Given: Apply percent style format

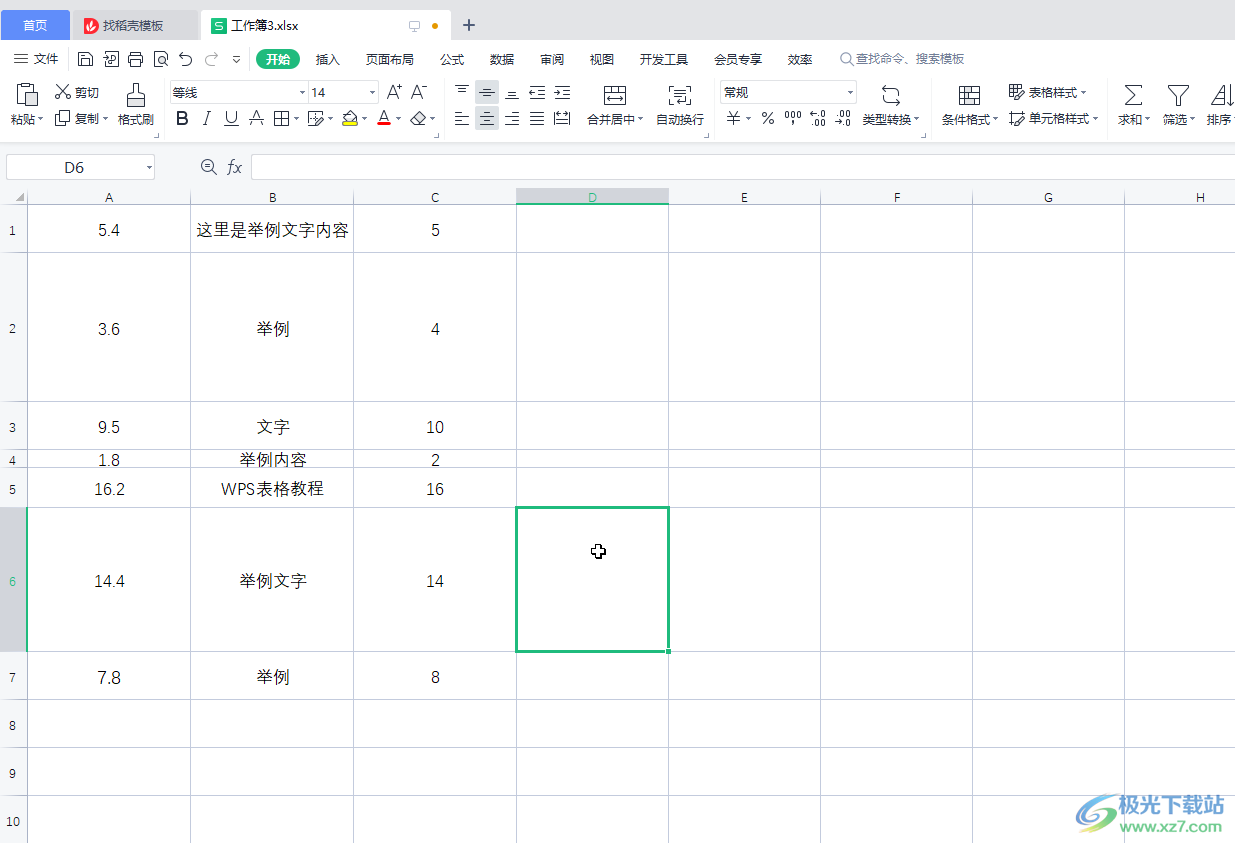Looking at the screenshot, I should 768,119.
